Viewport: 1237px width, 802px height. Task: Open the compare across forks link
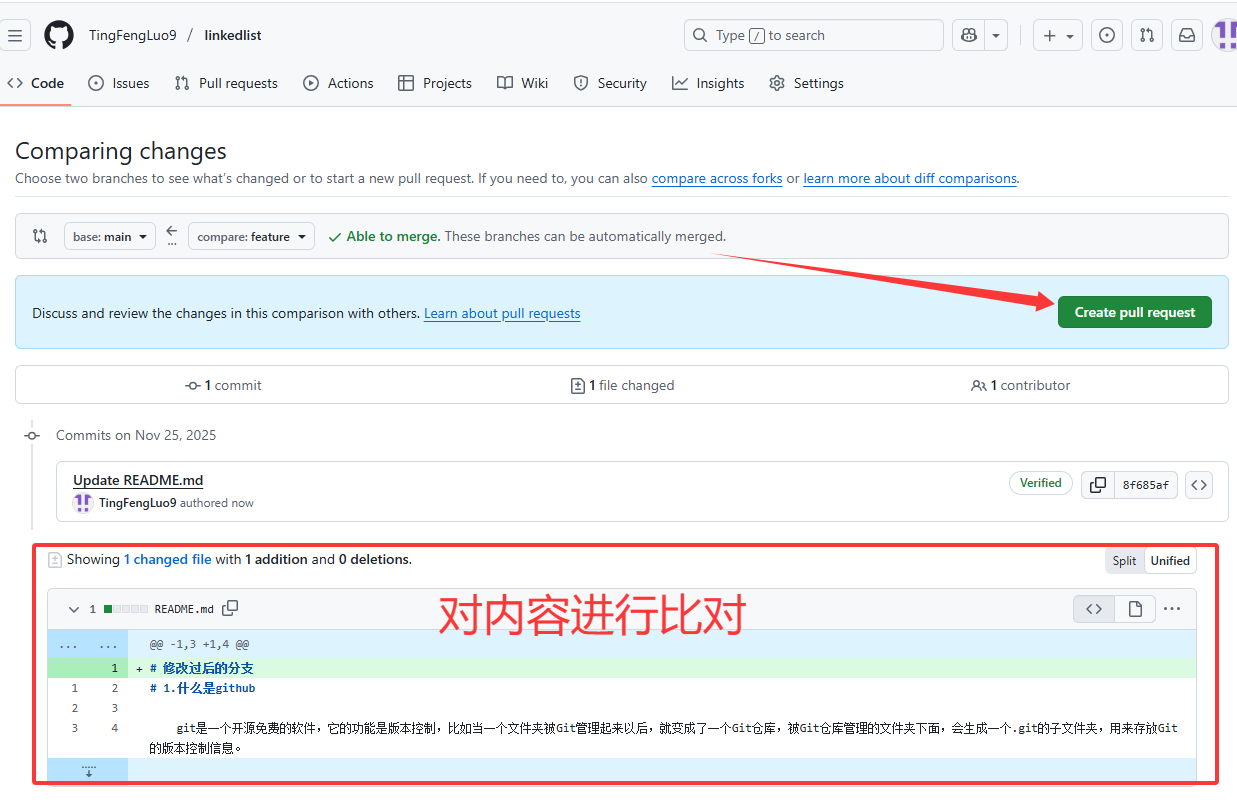tap(717, 178)
